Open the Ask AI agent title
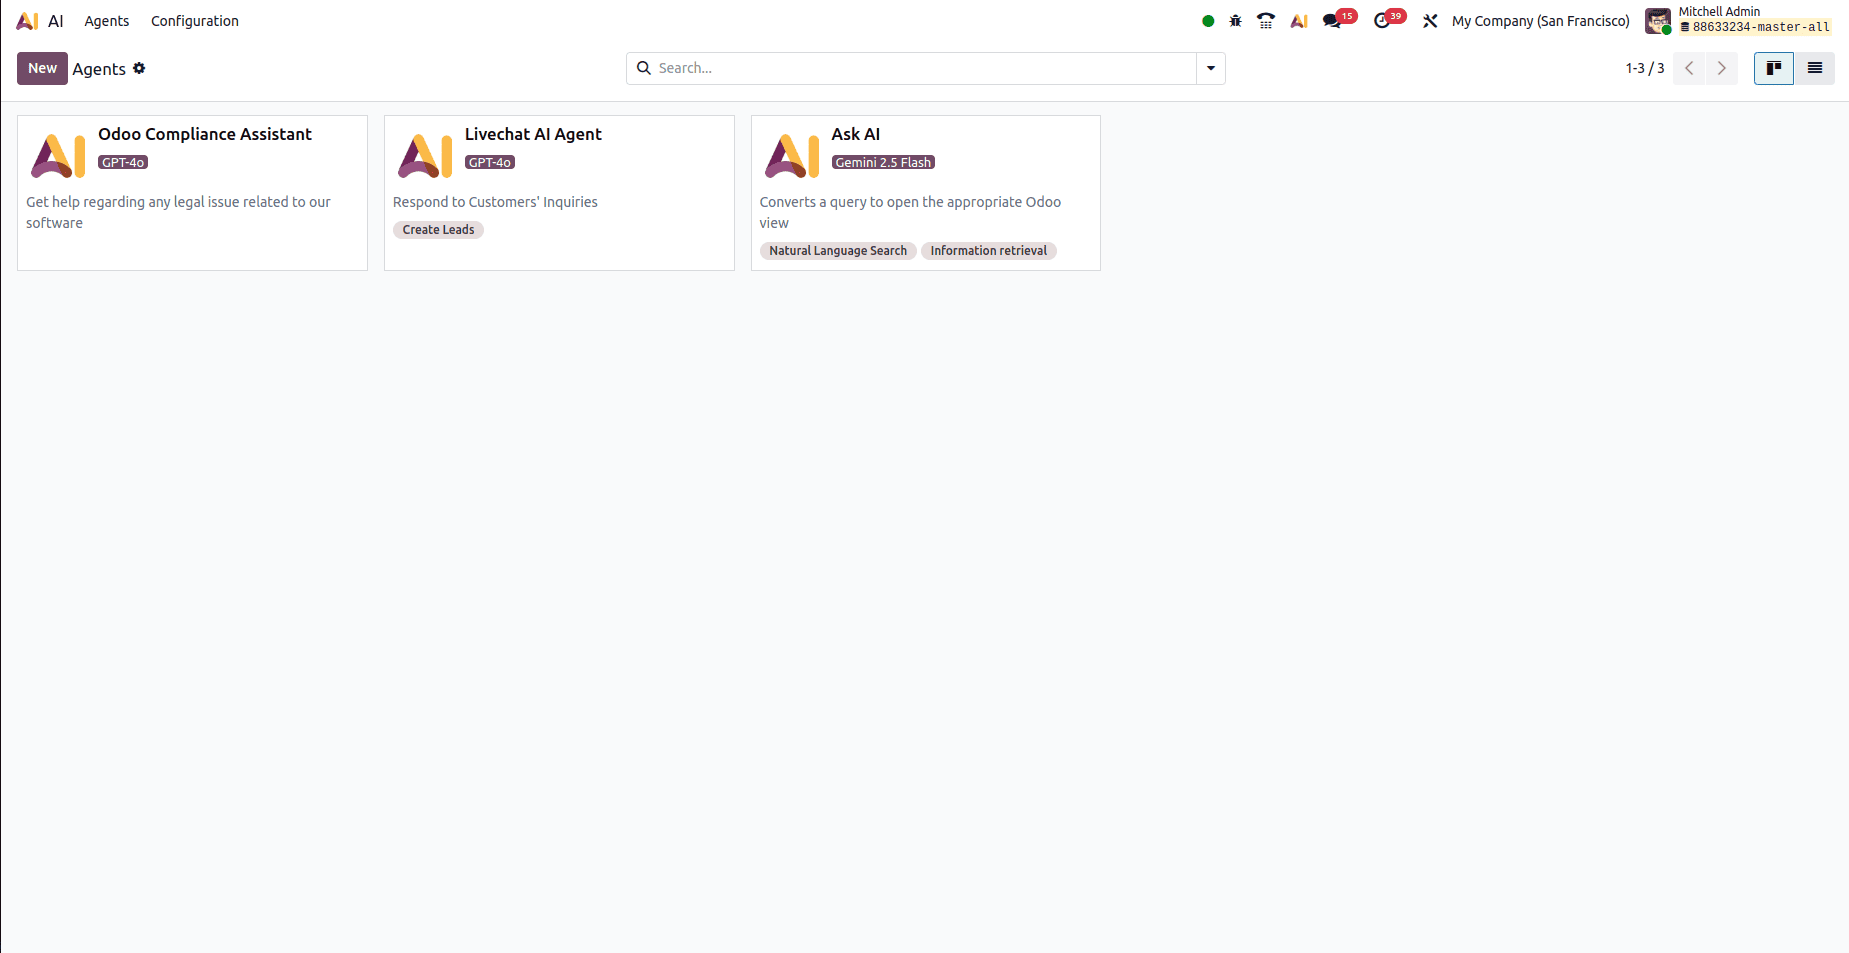This screenshot has height=953, width=1849. 856,134
